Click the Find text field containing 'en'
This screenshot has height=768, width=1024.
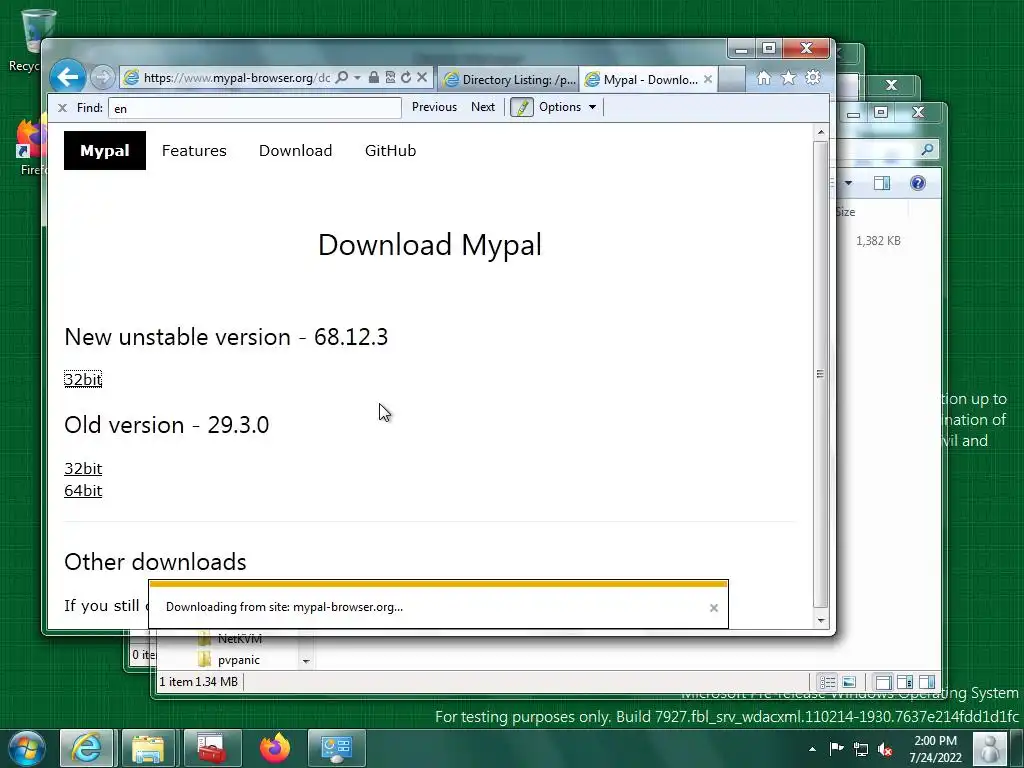[x=255, y=108]
